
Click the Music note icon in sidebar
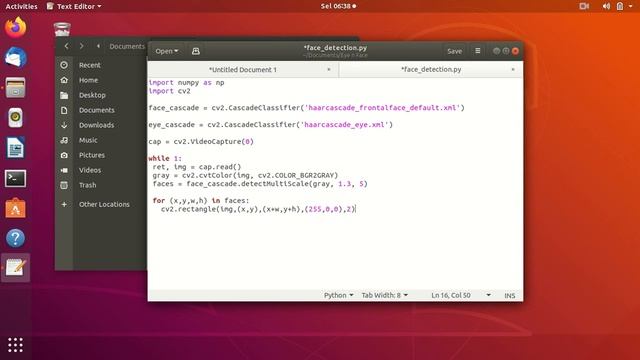click(64, 140)
